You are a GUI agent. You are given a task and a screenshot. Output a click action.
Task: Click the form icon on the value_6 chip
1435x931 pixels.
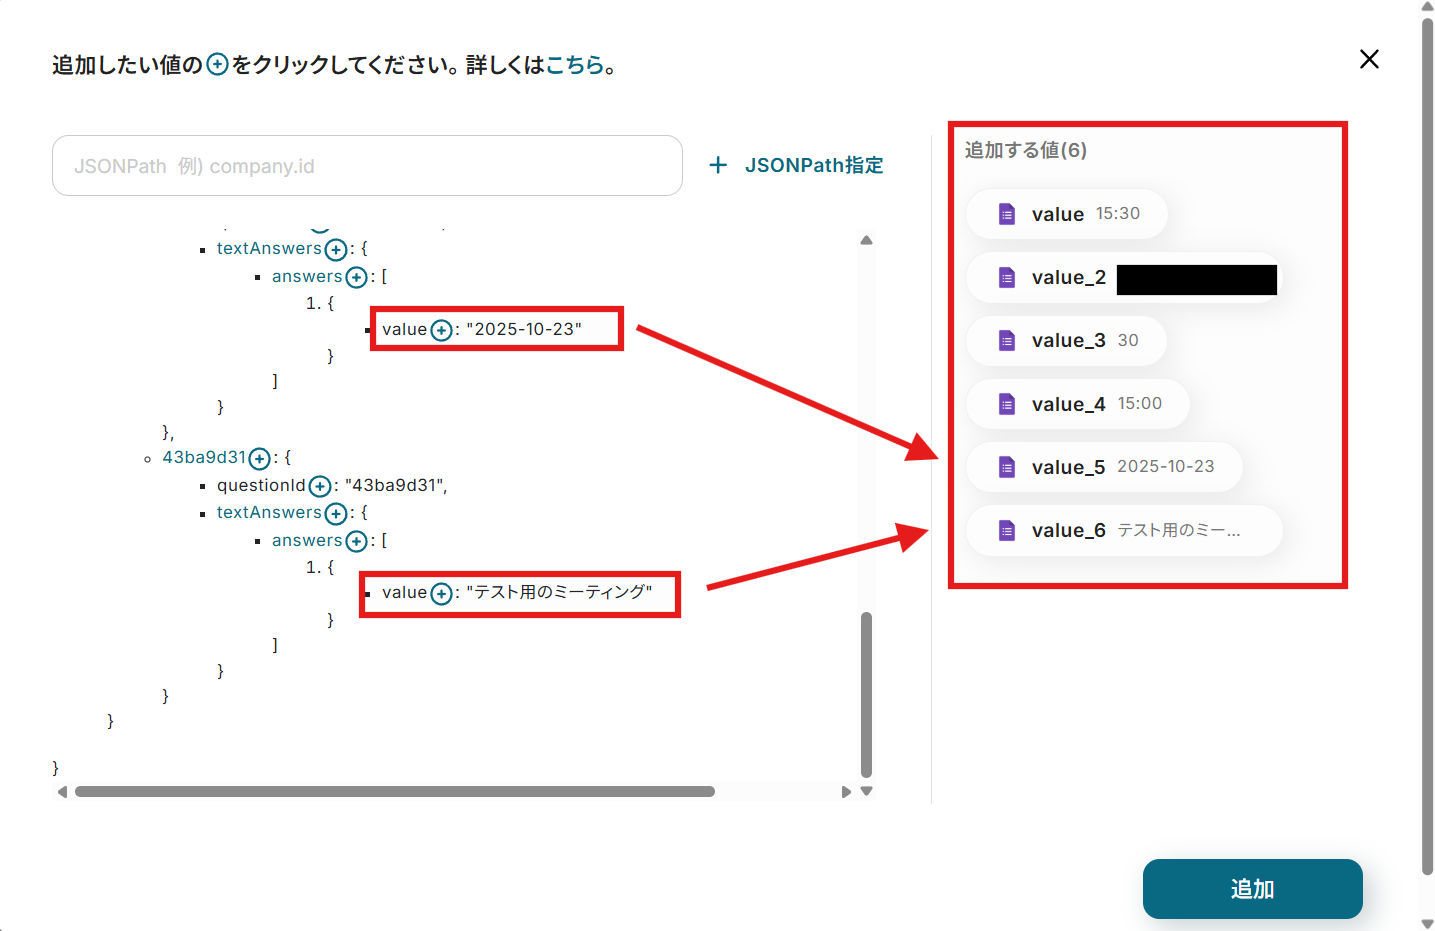(1007, 531)
